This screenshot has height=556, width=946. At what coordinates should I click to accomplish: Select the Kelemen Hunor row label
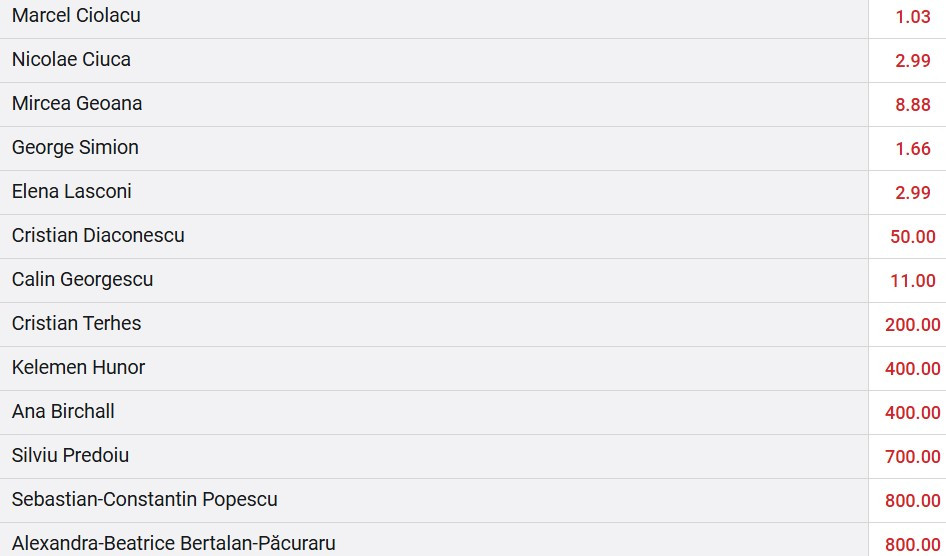coord(78,368)
